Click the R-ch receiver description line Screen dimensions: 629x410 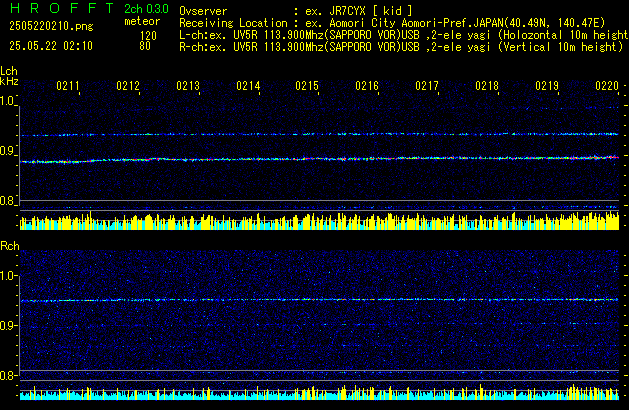click(401, 47)
